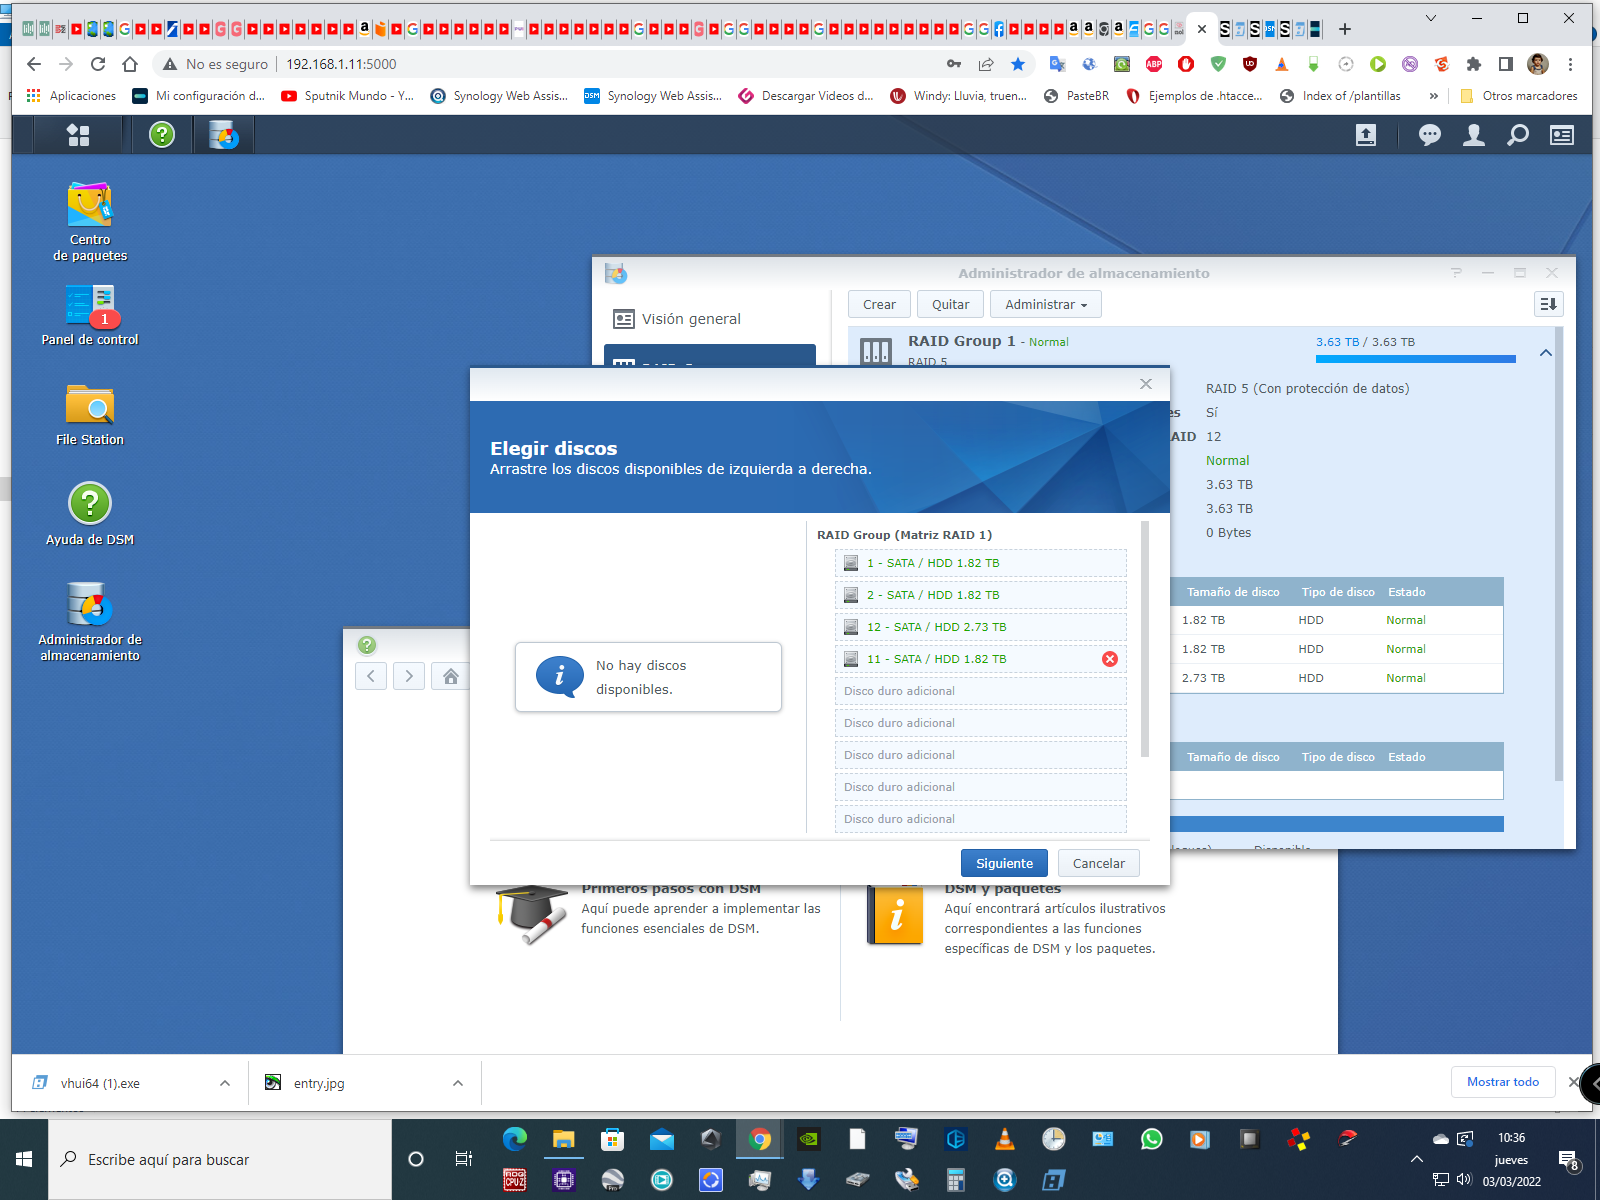Open DSM user options icon
Screen dimensions: 1600x1200
coord(1473,135)
